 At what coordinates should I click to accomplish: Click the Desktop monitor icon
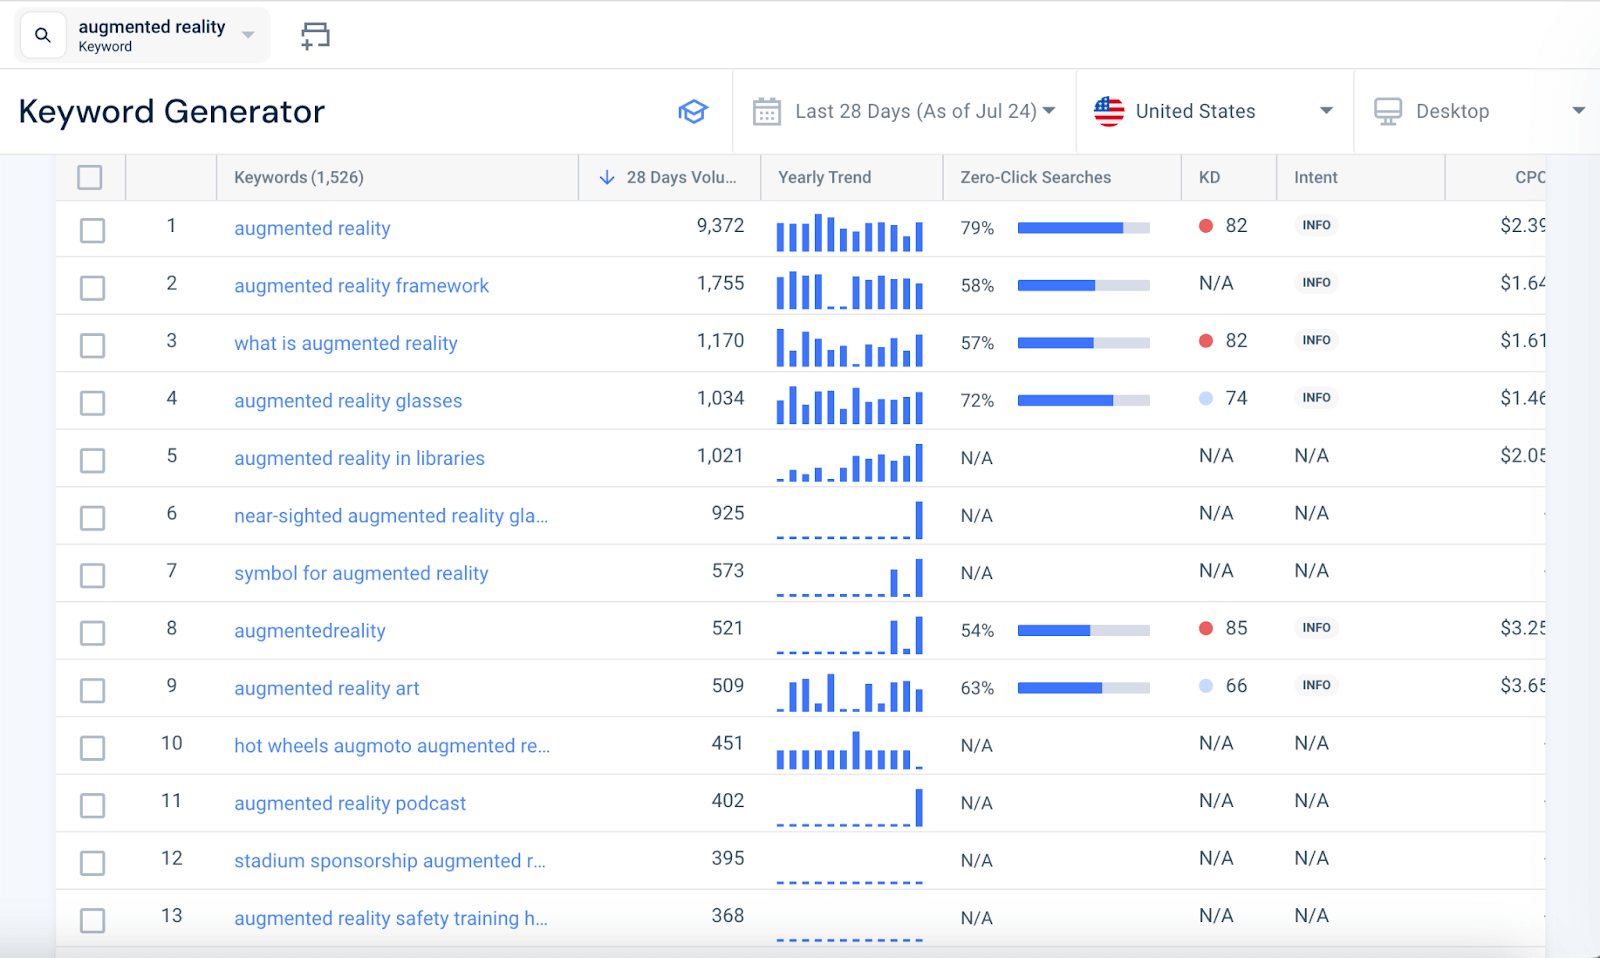[x=1388, y=112]
